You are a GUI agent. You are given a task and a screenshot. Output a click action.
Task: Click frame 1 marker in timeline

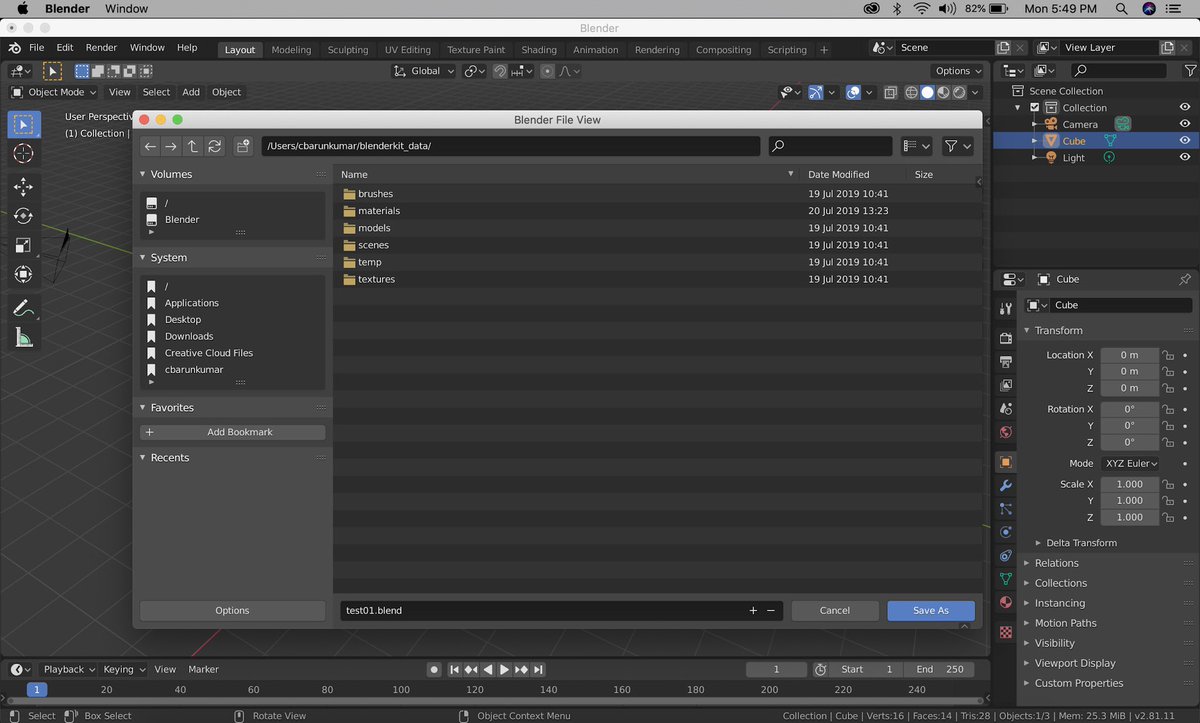[37, 690]
